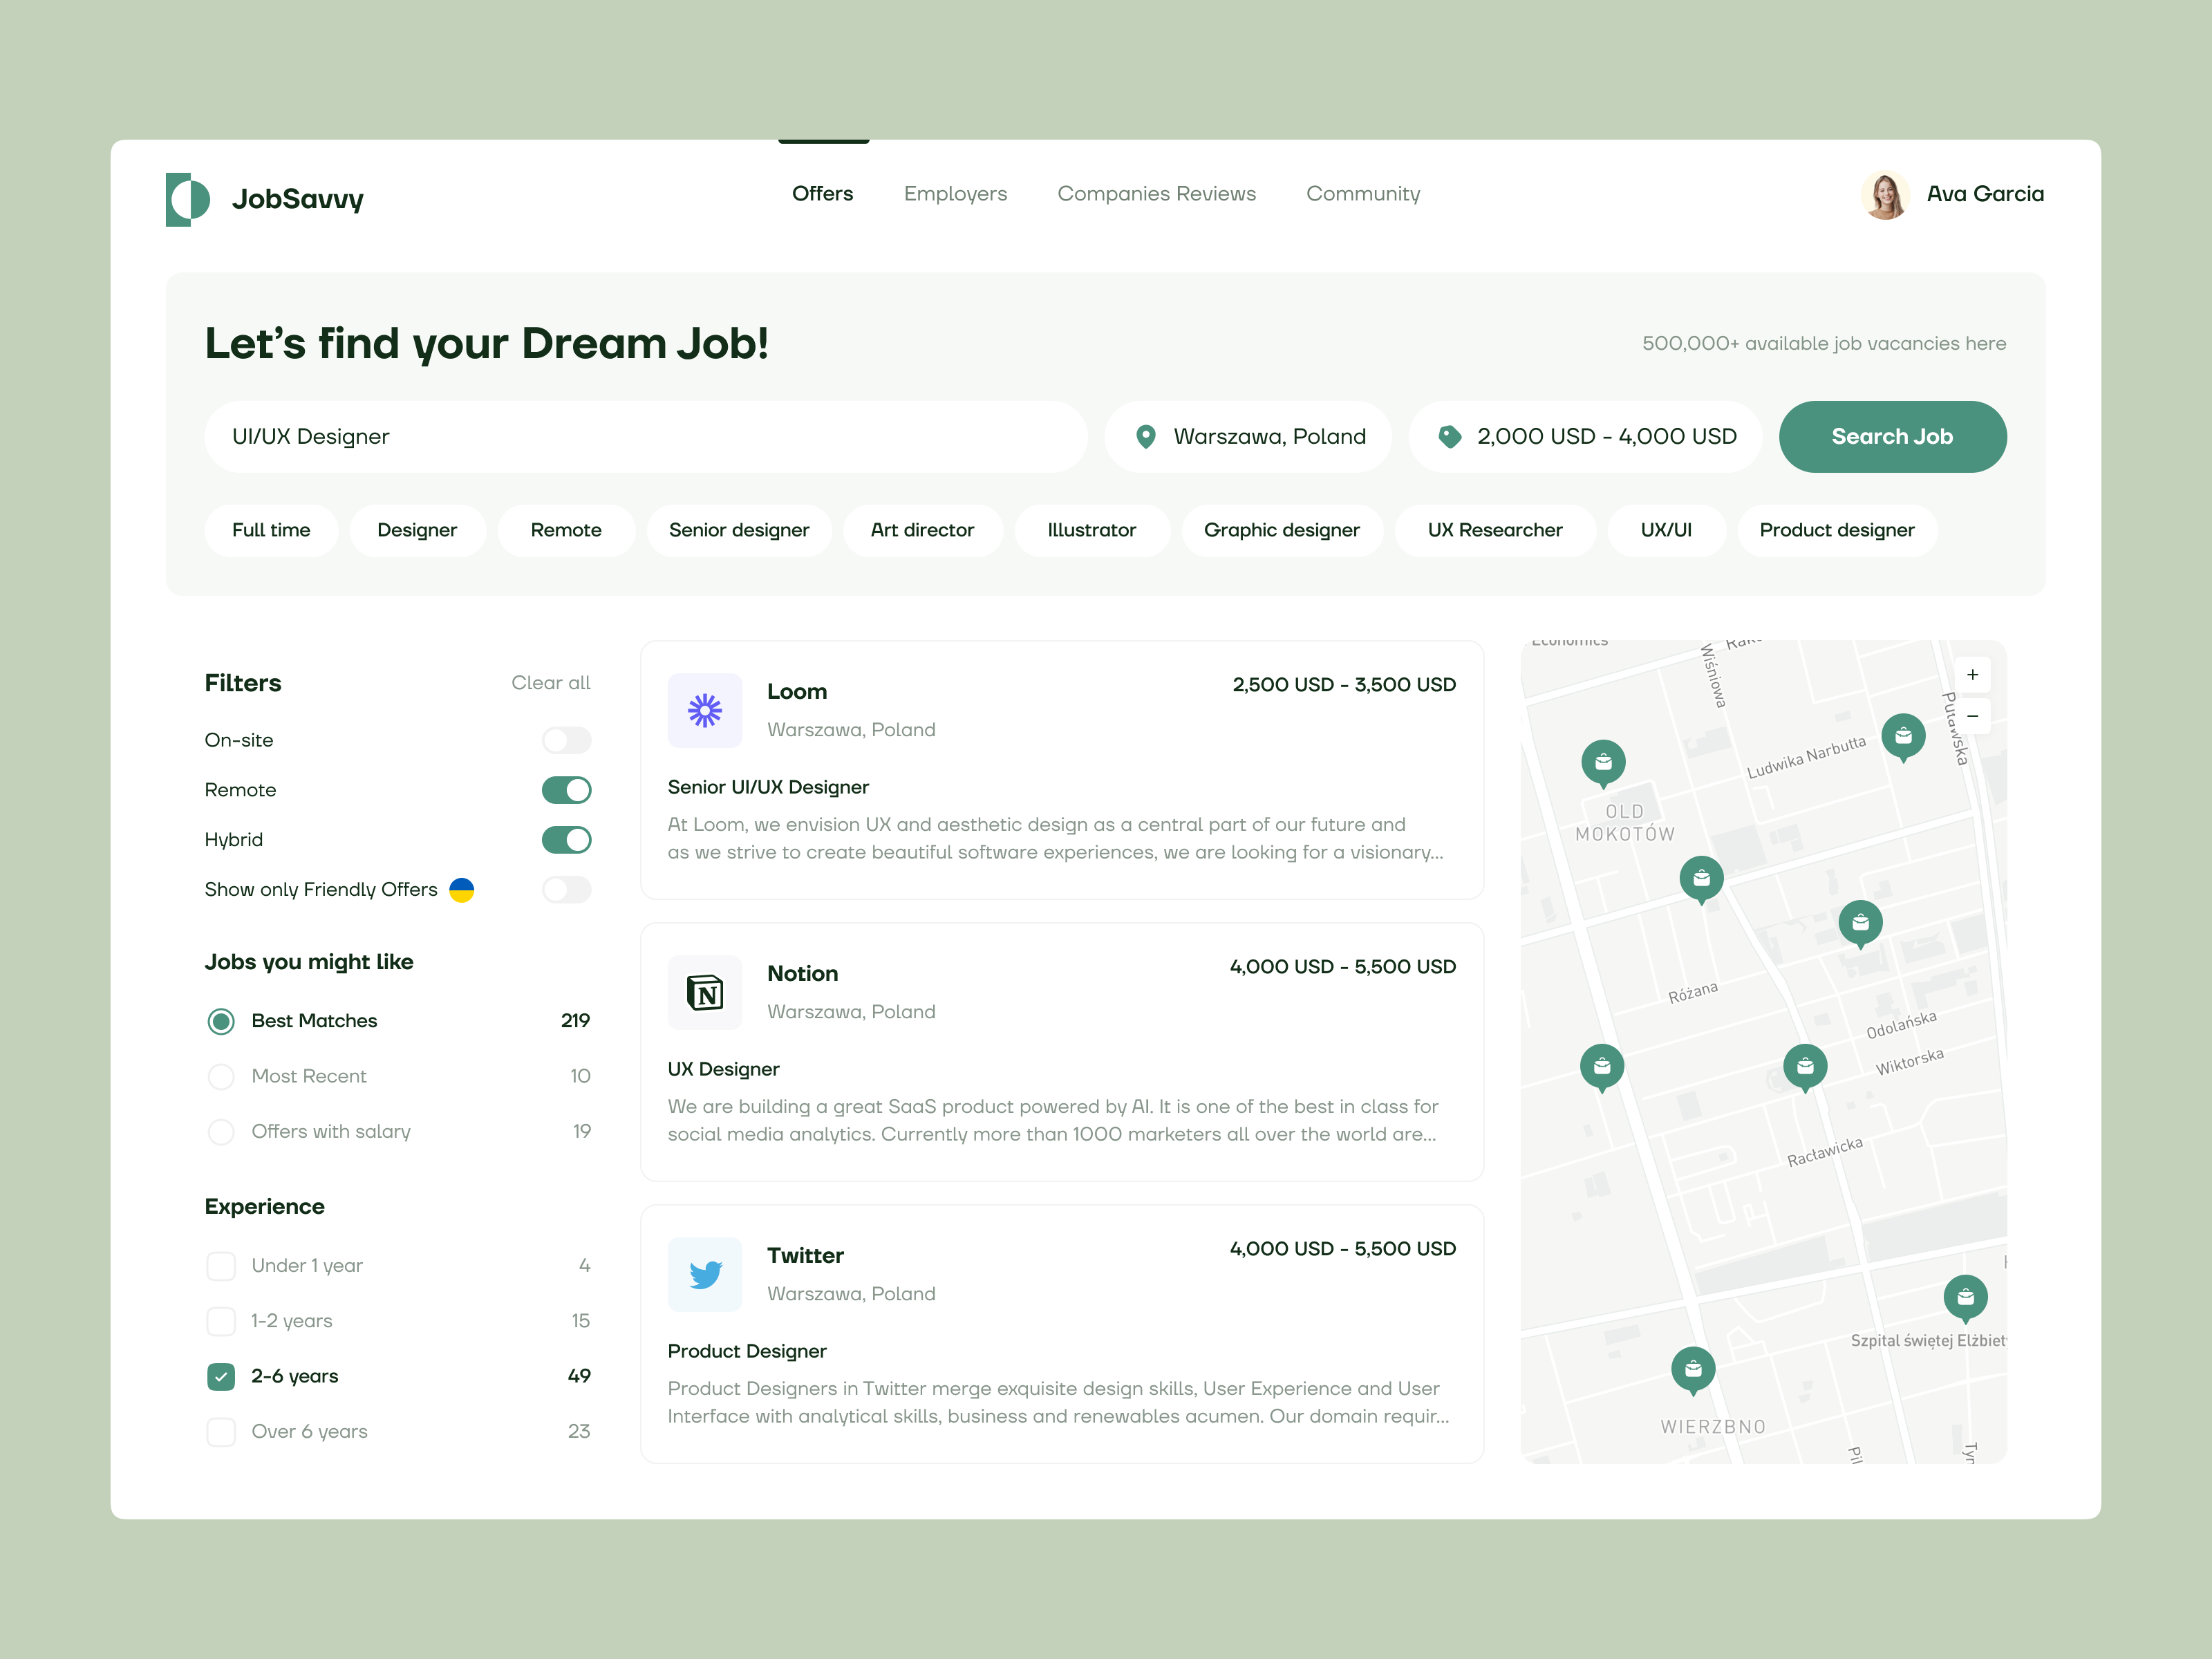Click map job pin near Ludwika Narbutta
The image size is (2212, 1659).
(x=1903, y=735)
